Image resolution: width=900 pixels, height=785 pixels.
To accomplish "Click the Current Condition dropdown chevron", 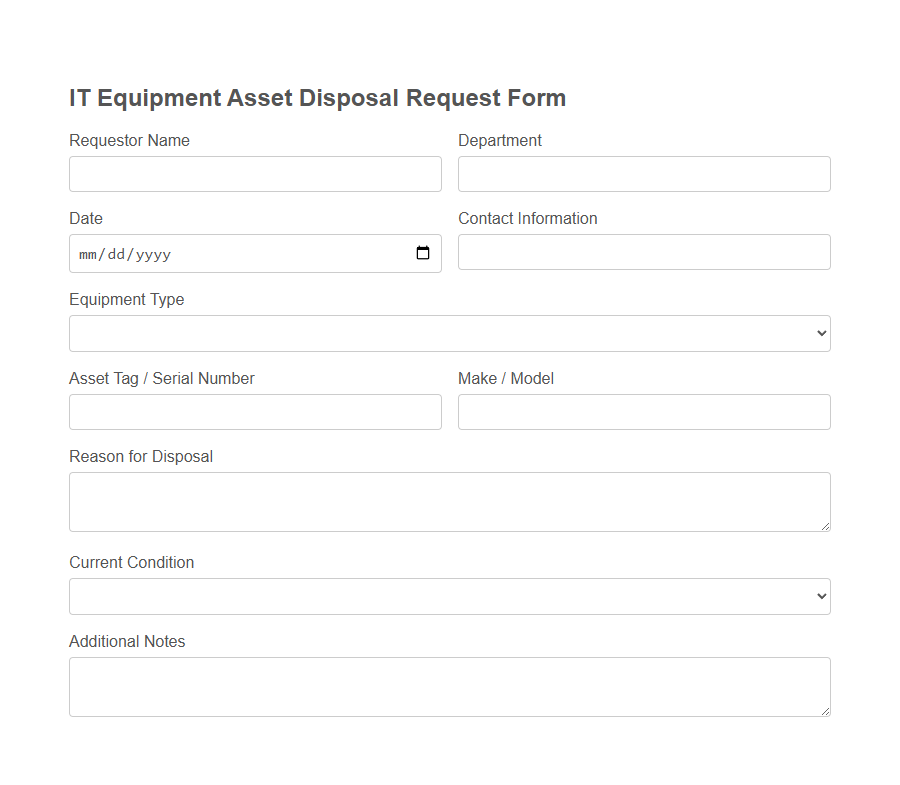I will pos(820,596).
